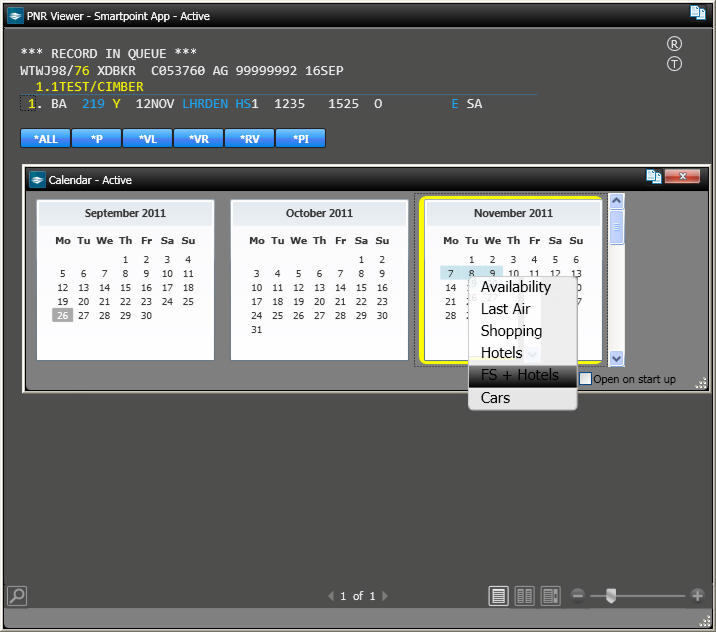This screenshot has height=632, width=716.
Task: Click the *PI button
Action: (300, 138)
